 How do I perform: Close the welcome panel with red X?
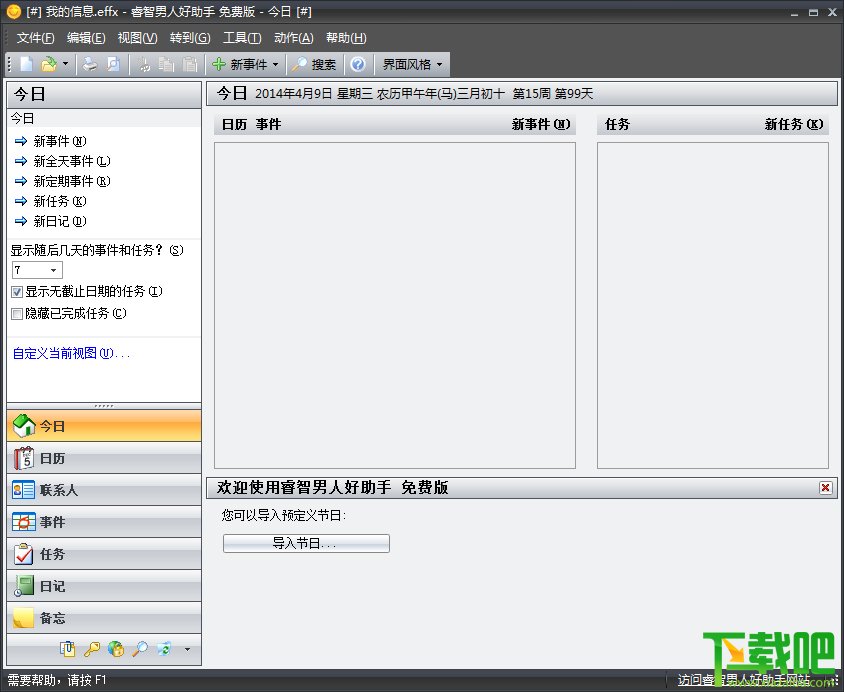[825, 488]
